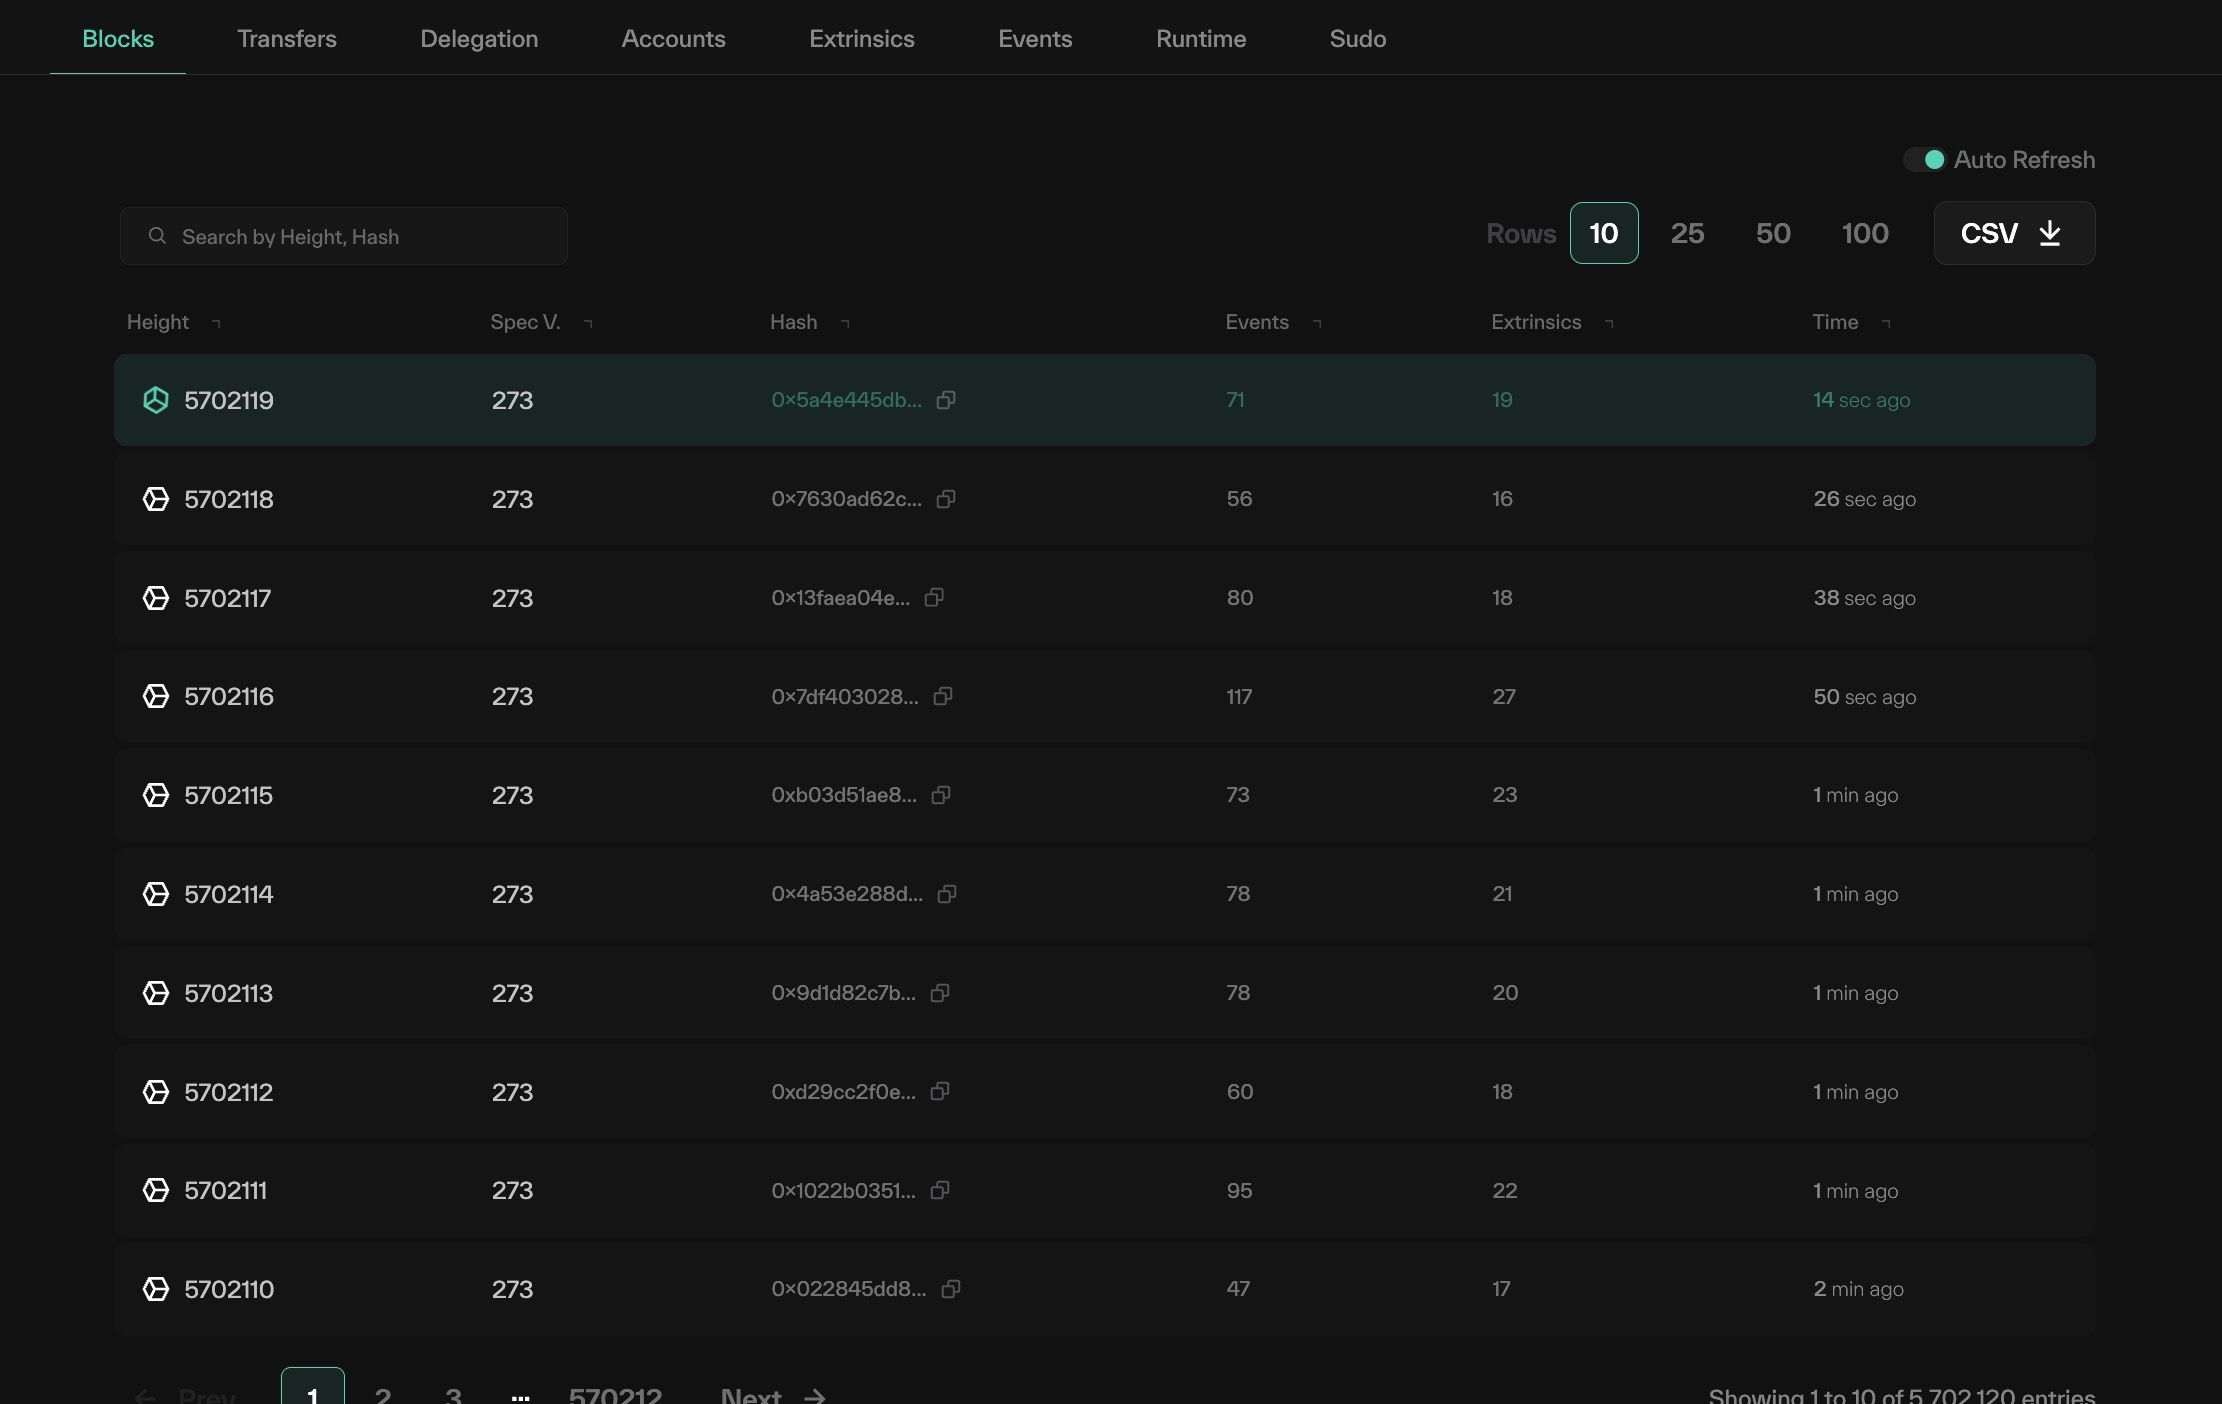The width and height of the screenshot is (2222, 1404).
Task: Switch to the Transfers tab
Action: (287, 39)
